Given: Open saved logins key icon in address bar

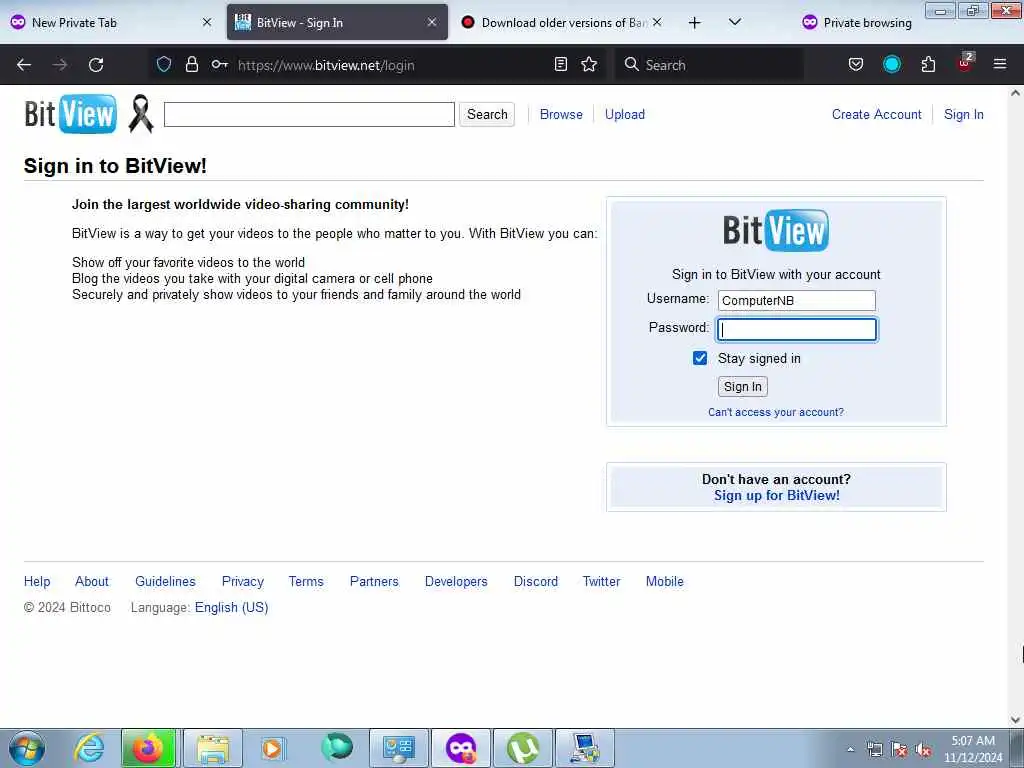Looking at the screenshot, I should point(219,64).
